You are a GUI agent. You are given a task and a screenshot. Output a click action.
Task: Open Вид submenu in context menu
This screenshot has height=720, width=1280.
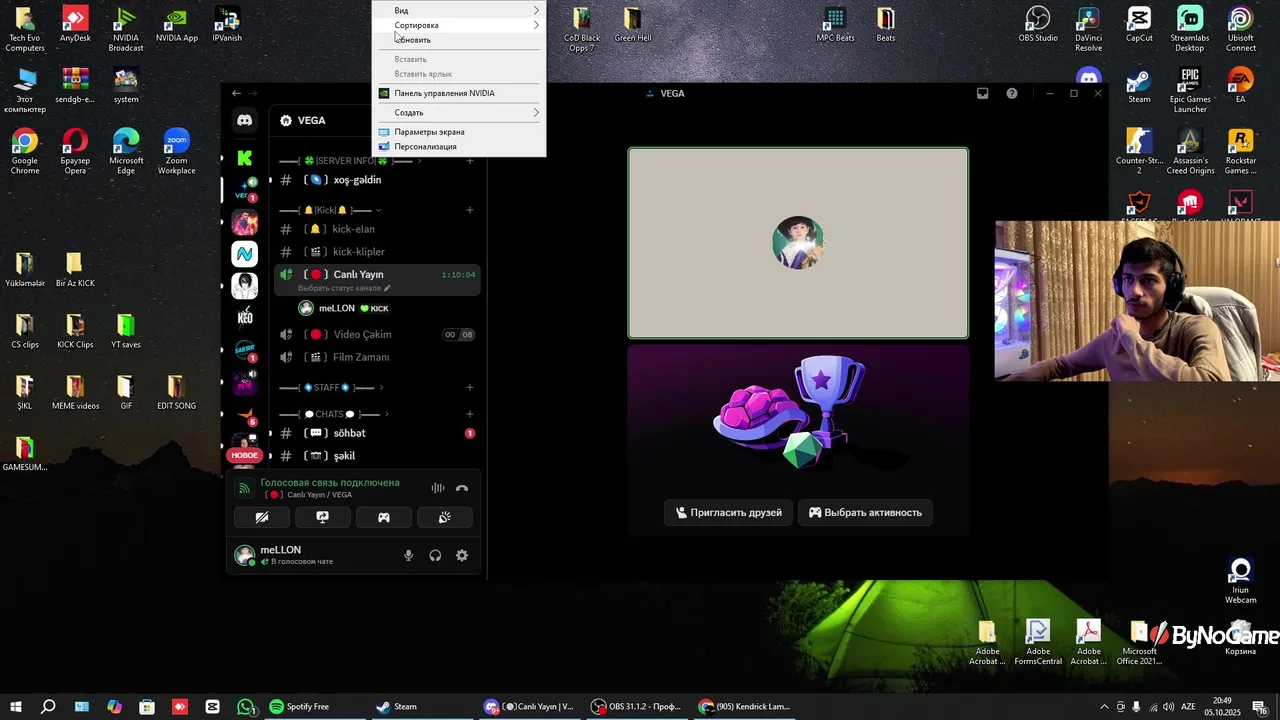click(459, 10)
